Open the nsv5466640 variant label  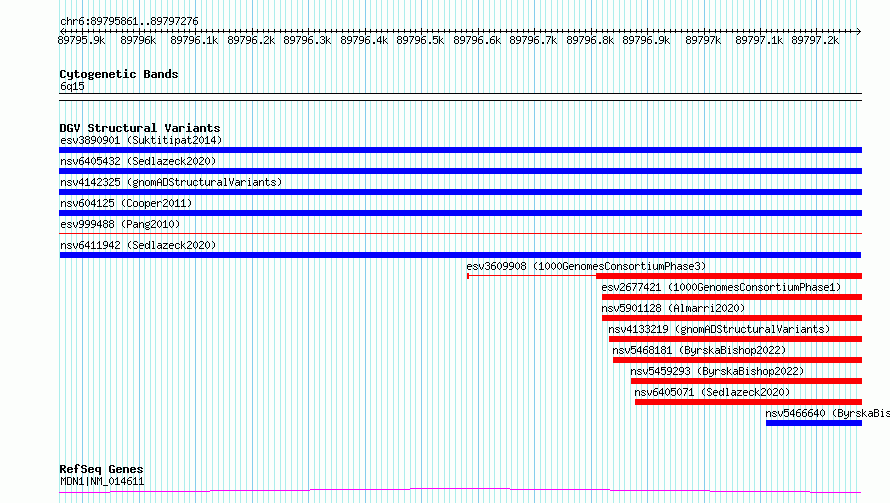(828, 413)
